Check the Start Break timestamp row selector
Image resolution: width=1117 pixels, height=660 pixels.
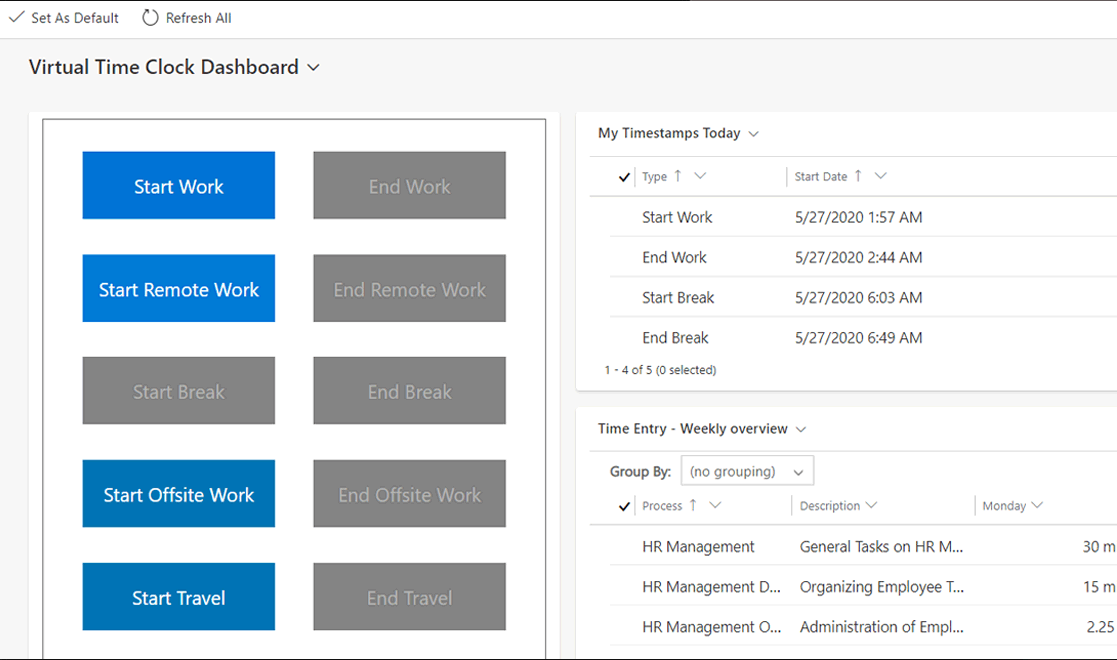pyautogui.click(x=624, y=297)
